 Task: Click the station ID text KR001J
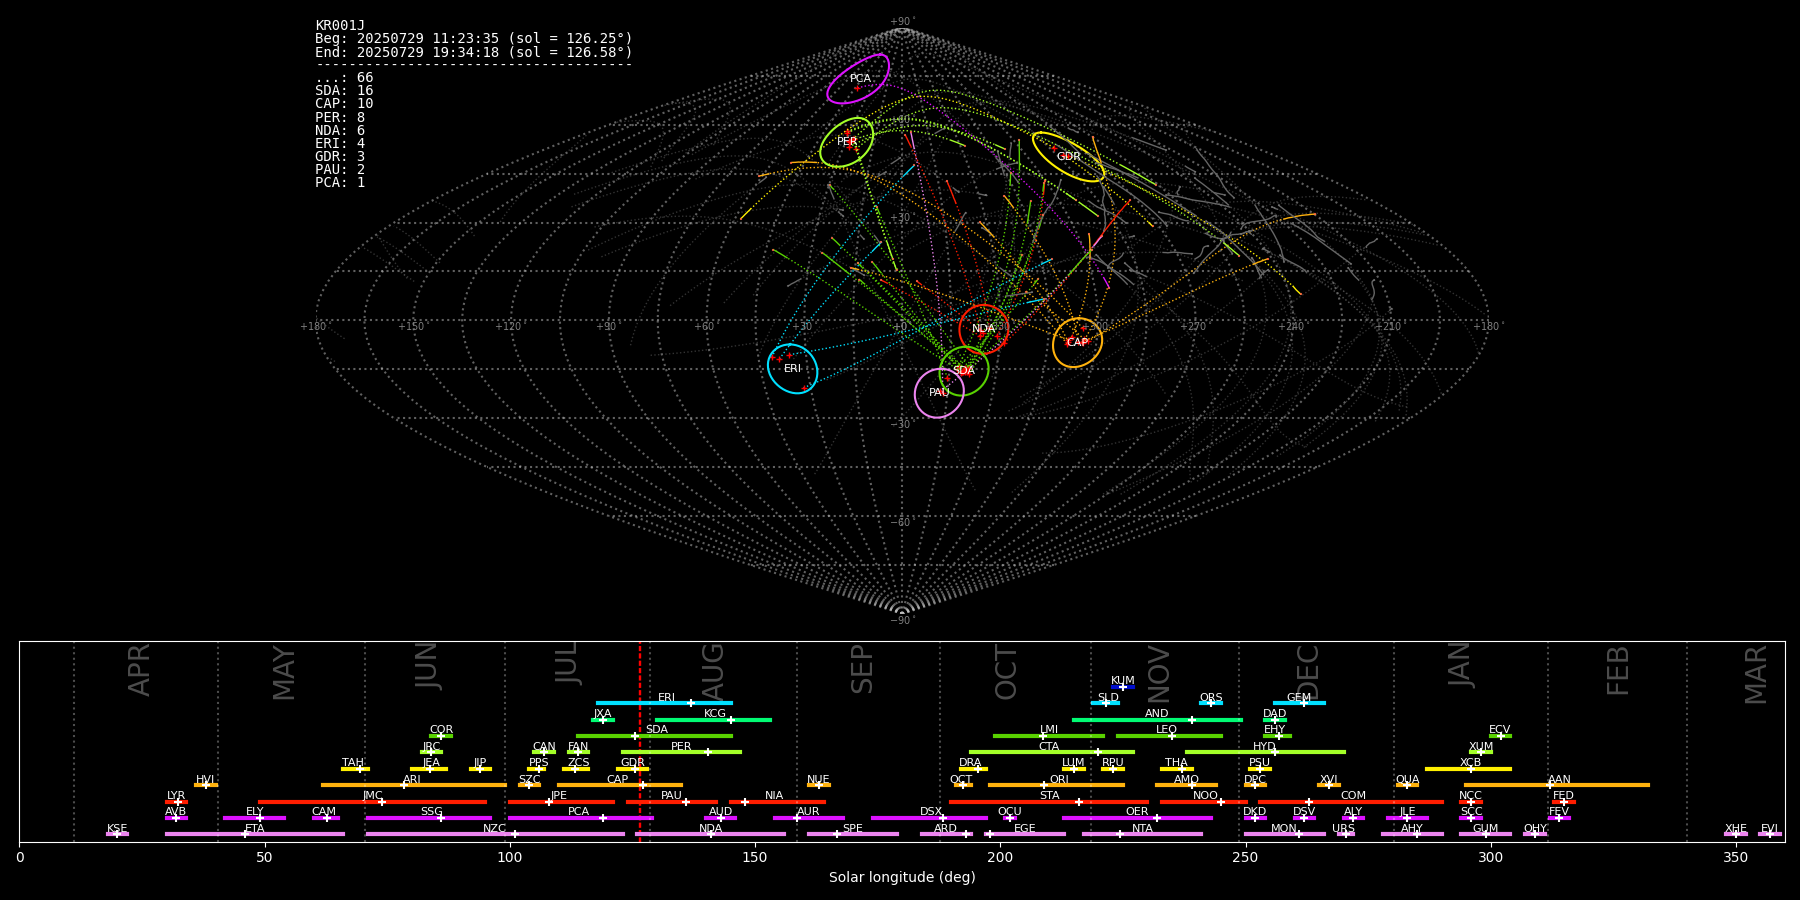pyautogui.click(x=340, y=26)
